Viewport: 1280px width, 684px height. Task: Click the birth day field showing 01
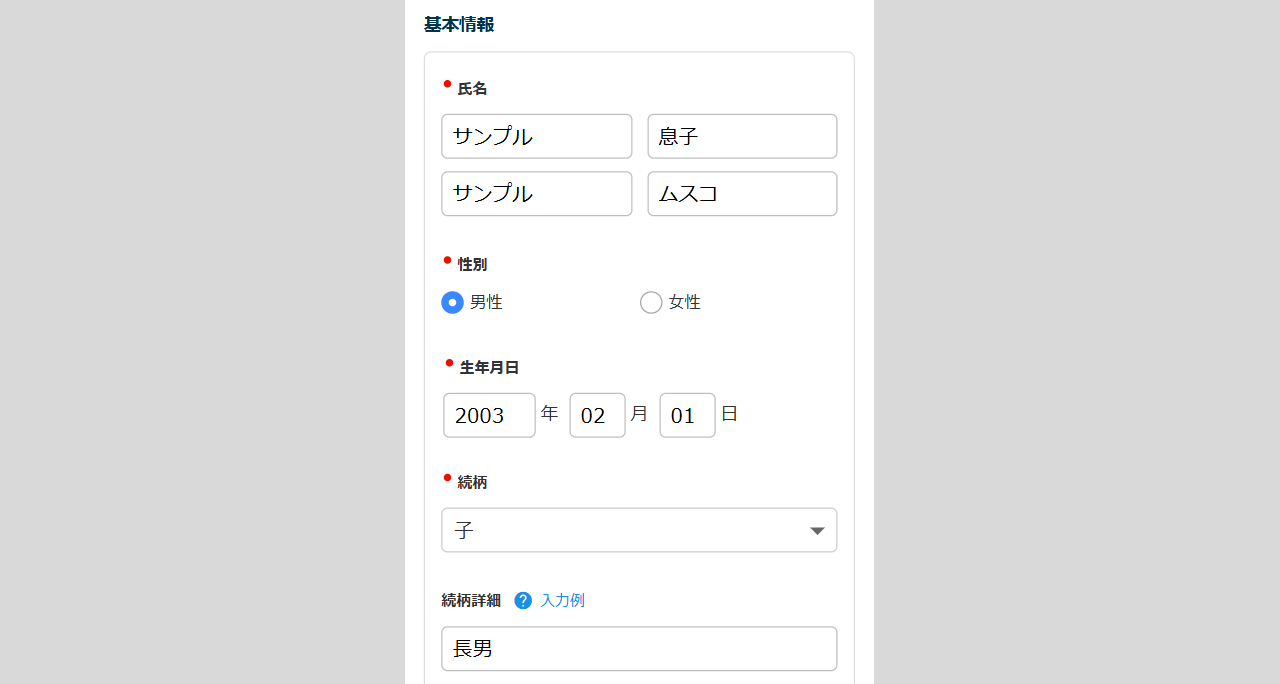[687, 415]
